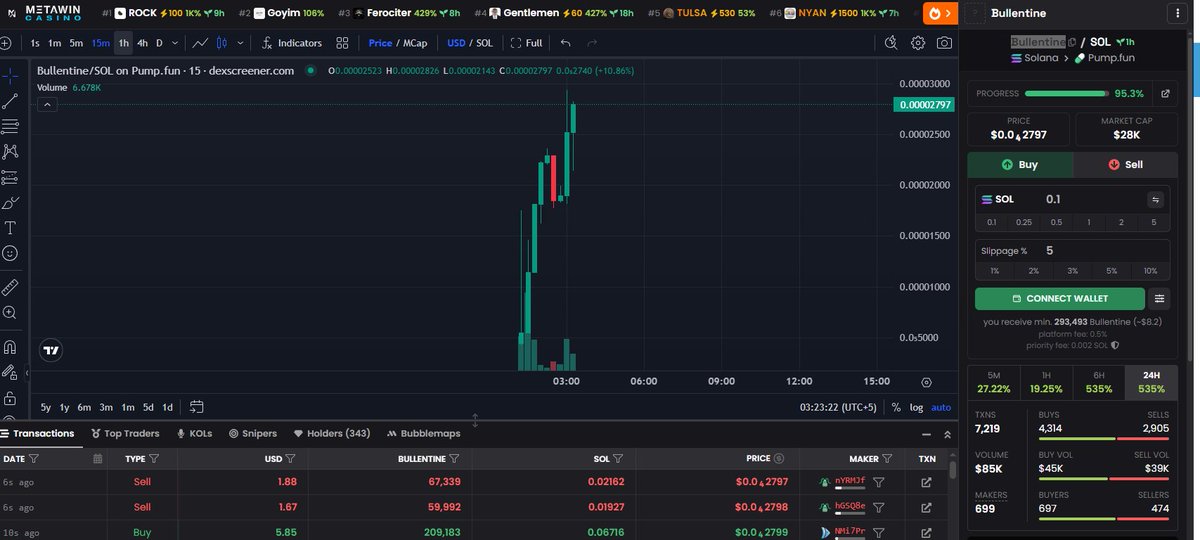Switch chart denomination to SOL
This screenshot has width=1200, height=540.
(484, 43)
